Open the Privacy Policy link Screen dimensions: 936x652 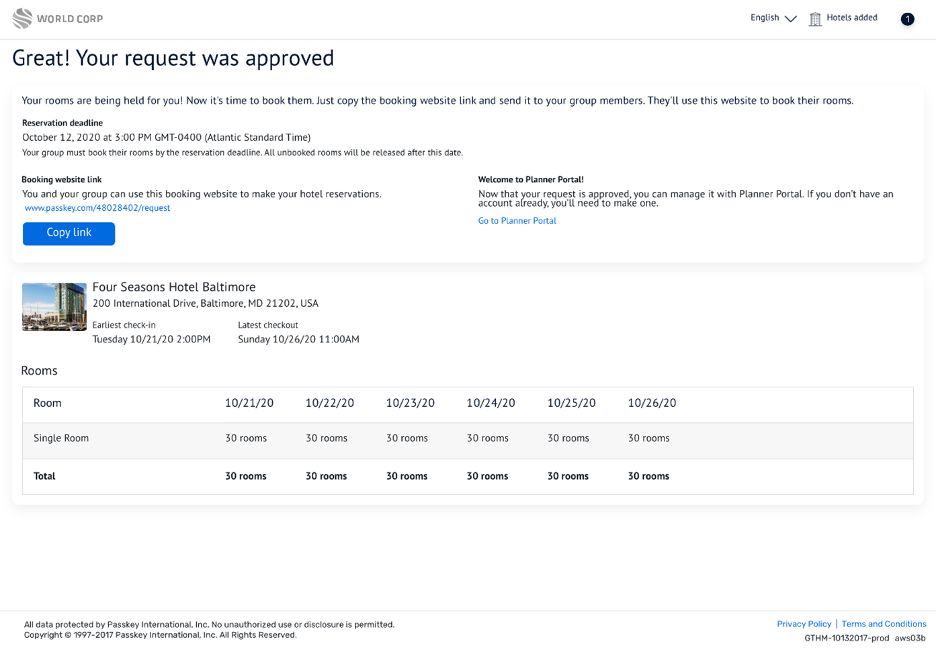pyautogui.click(x=804, y=624)
